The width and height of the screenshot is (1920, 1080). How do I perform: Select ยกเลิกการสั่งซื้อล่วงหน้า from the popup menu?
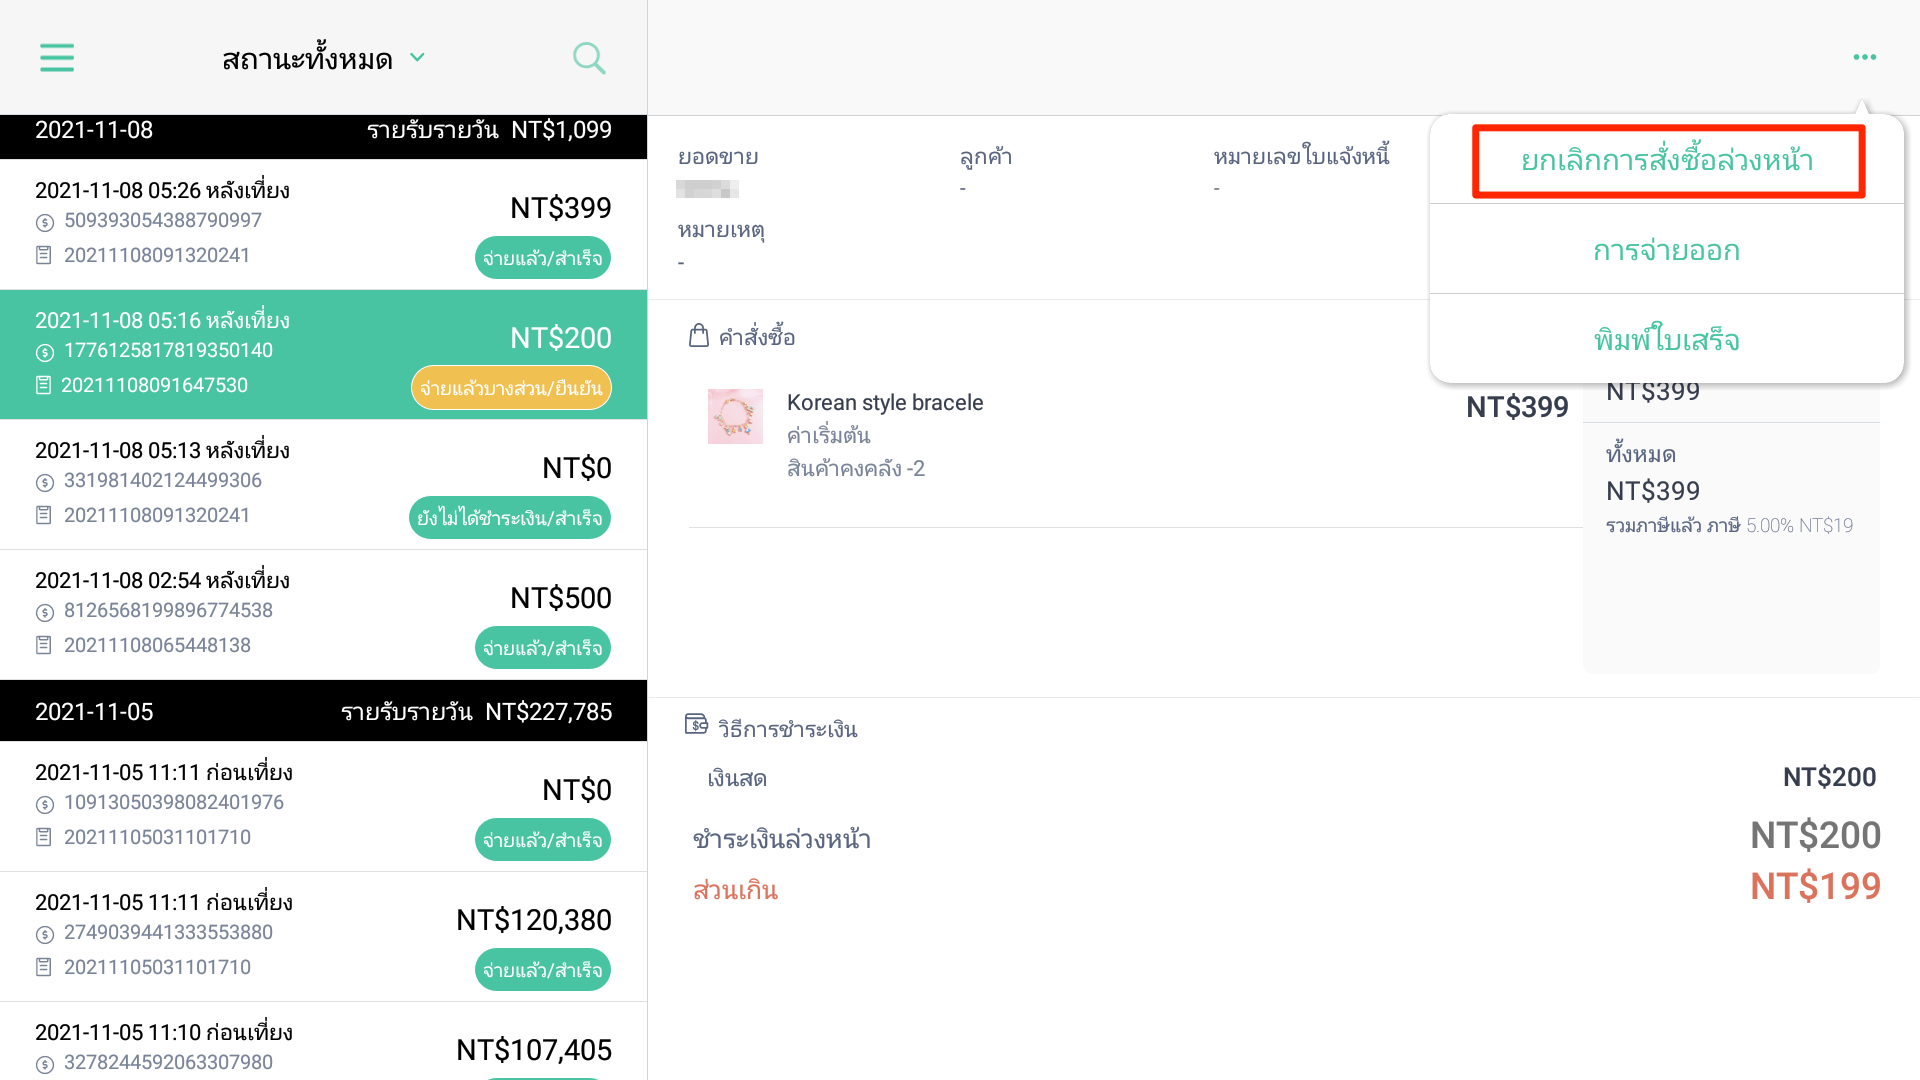(x=1667, y=160)
